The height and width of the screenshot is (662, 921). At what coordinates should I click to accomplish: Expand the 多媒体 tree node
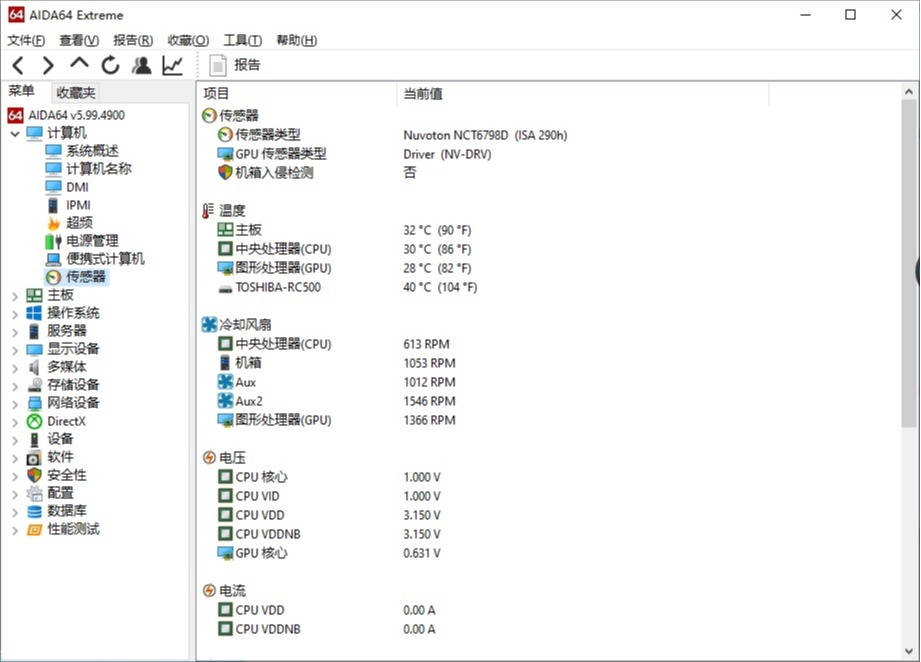15,368
